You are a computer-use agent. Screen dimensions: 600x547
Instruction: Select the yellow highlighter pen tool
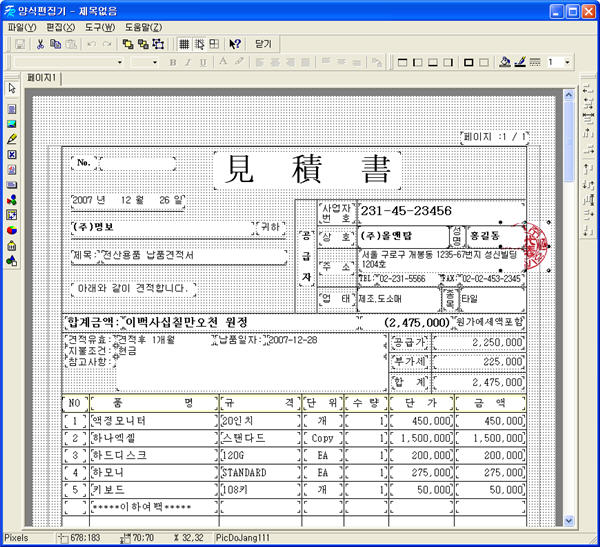[x=12, y=139]
